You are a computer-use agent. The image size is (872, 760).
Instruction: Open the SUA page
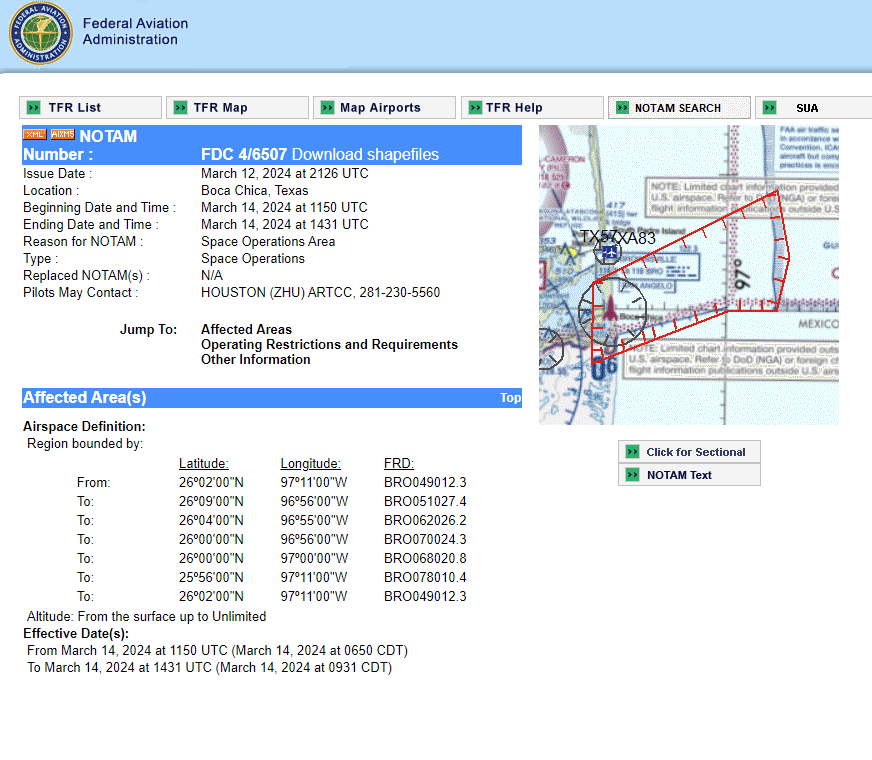(814, 107)
